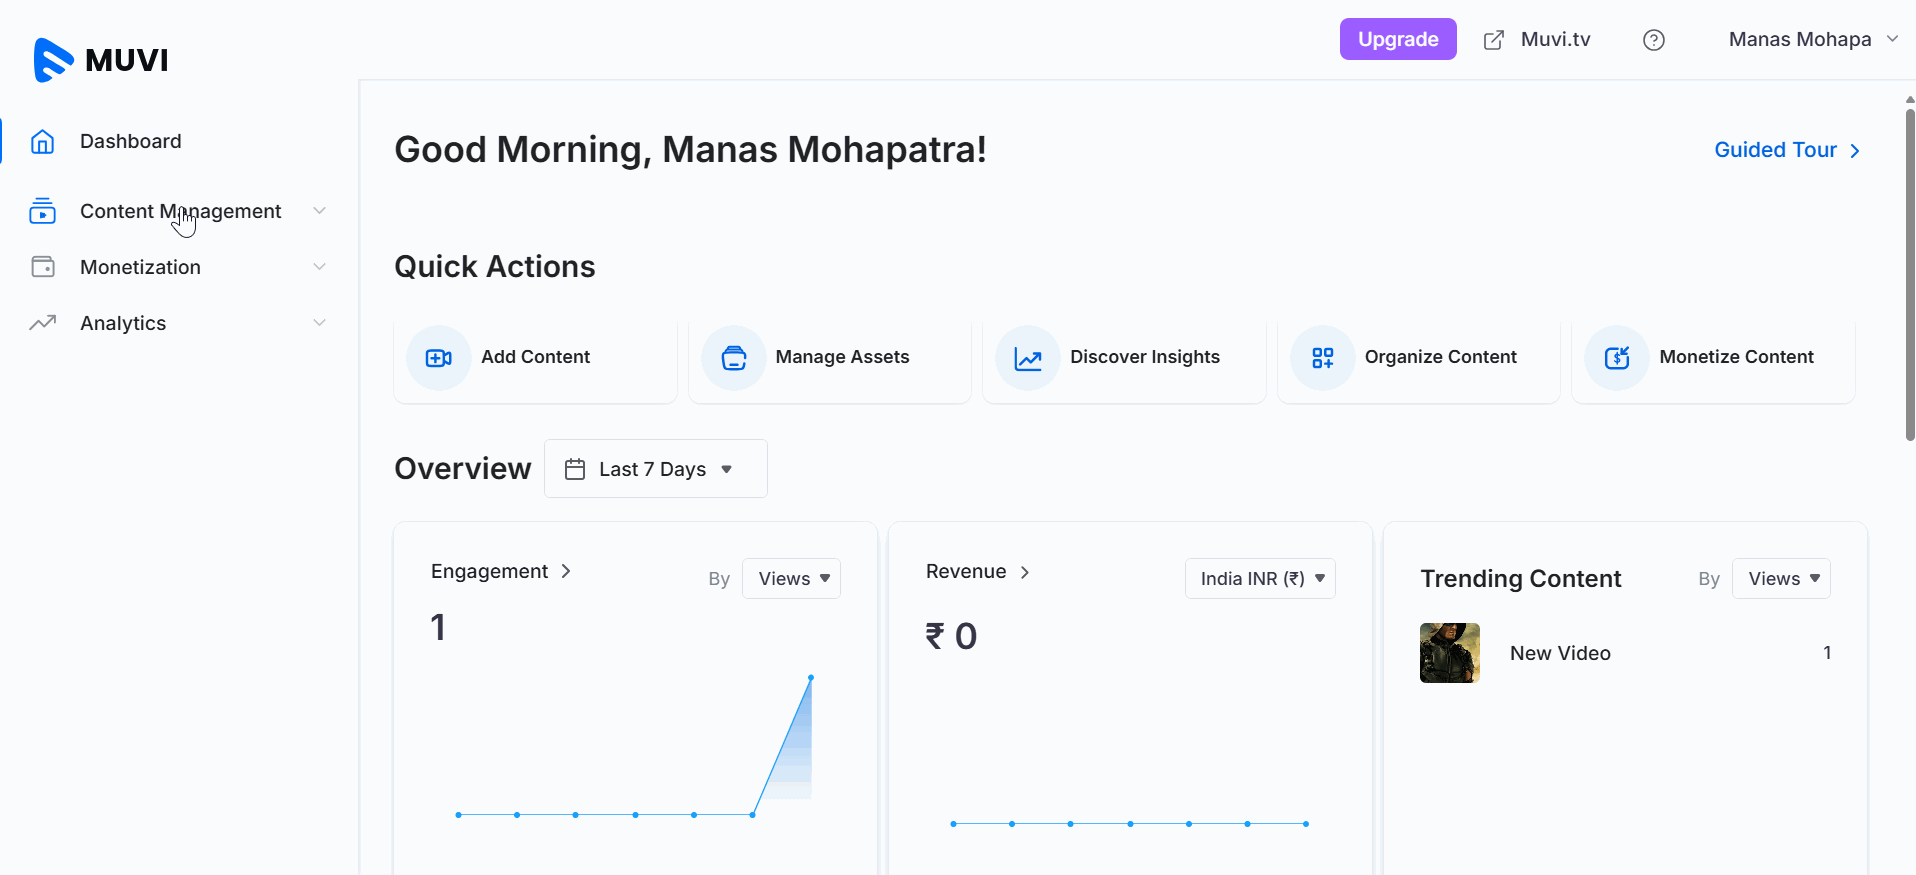Click the Organize Content grid icon
Image resolution: width=1916 pixels, height=875 pixels.
1322,358
